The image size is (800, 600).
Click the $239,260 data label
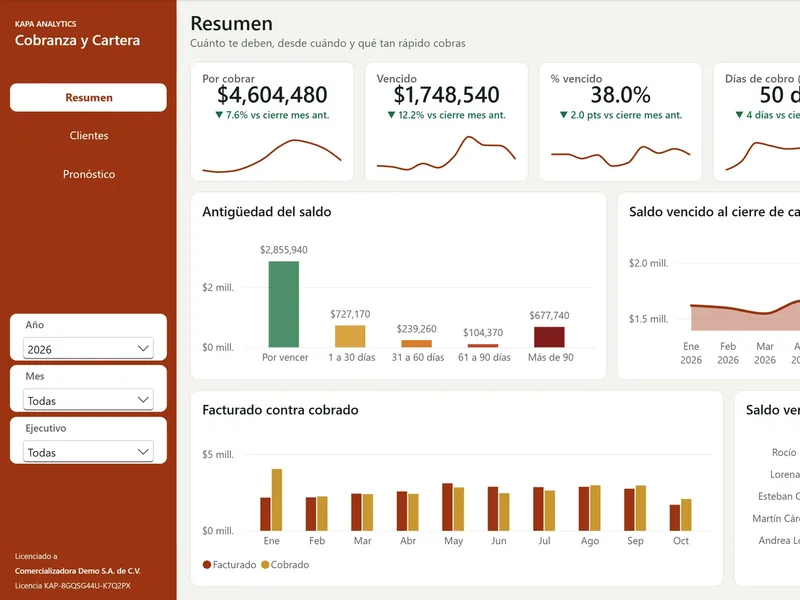click(x=416, y=329)
